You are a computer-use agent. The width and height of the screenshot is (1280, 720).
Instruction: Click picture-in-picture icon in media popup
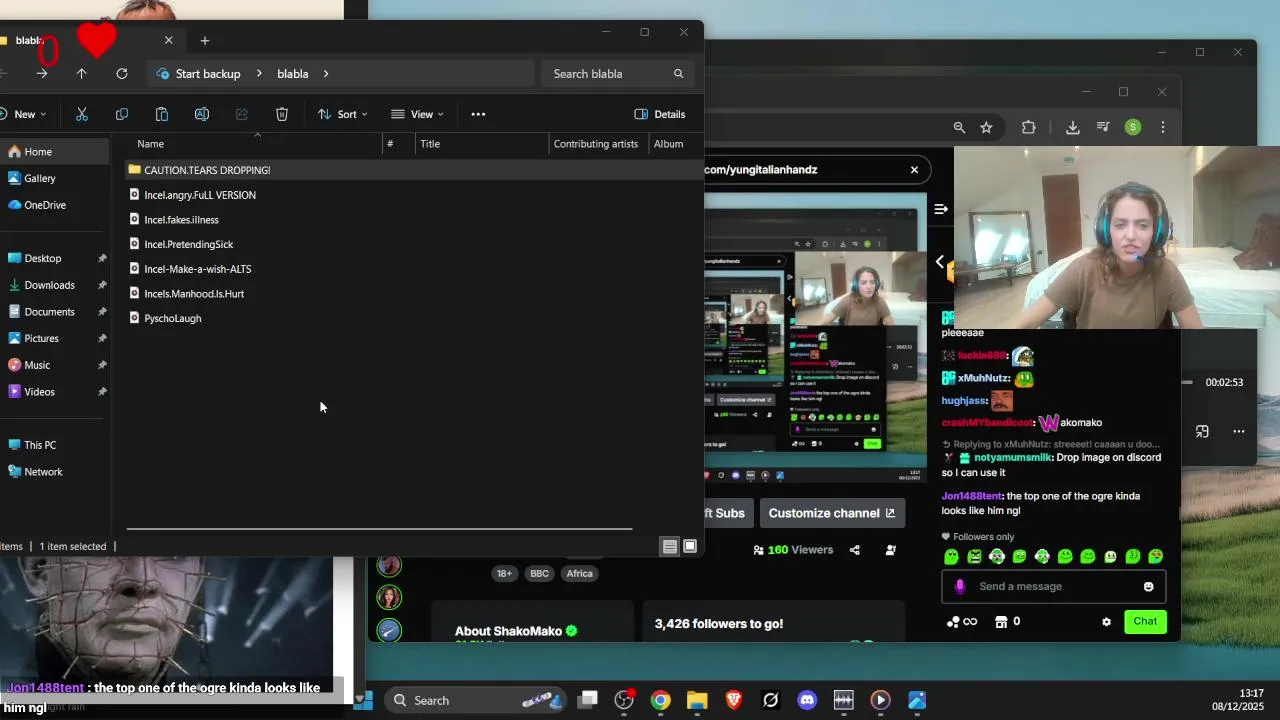(1202, 431)
